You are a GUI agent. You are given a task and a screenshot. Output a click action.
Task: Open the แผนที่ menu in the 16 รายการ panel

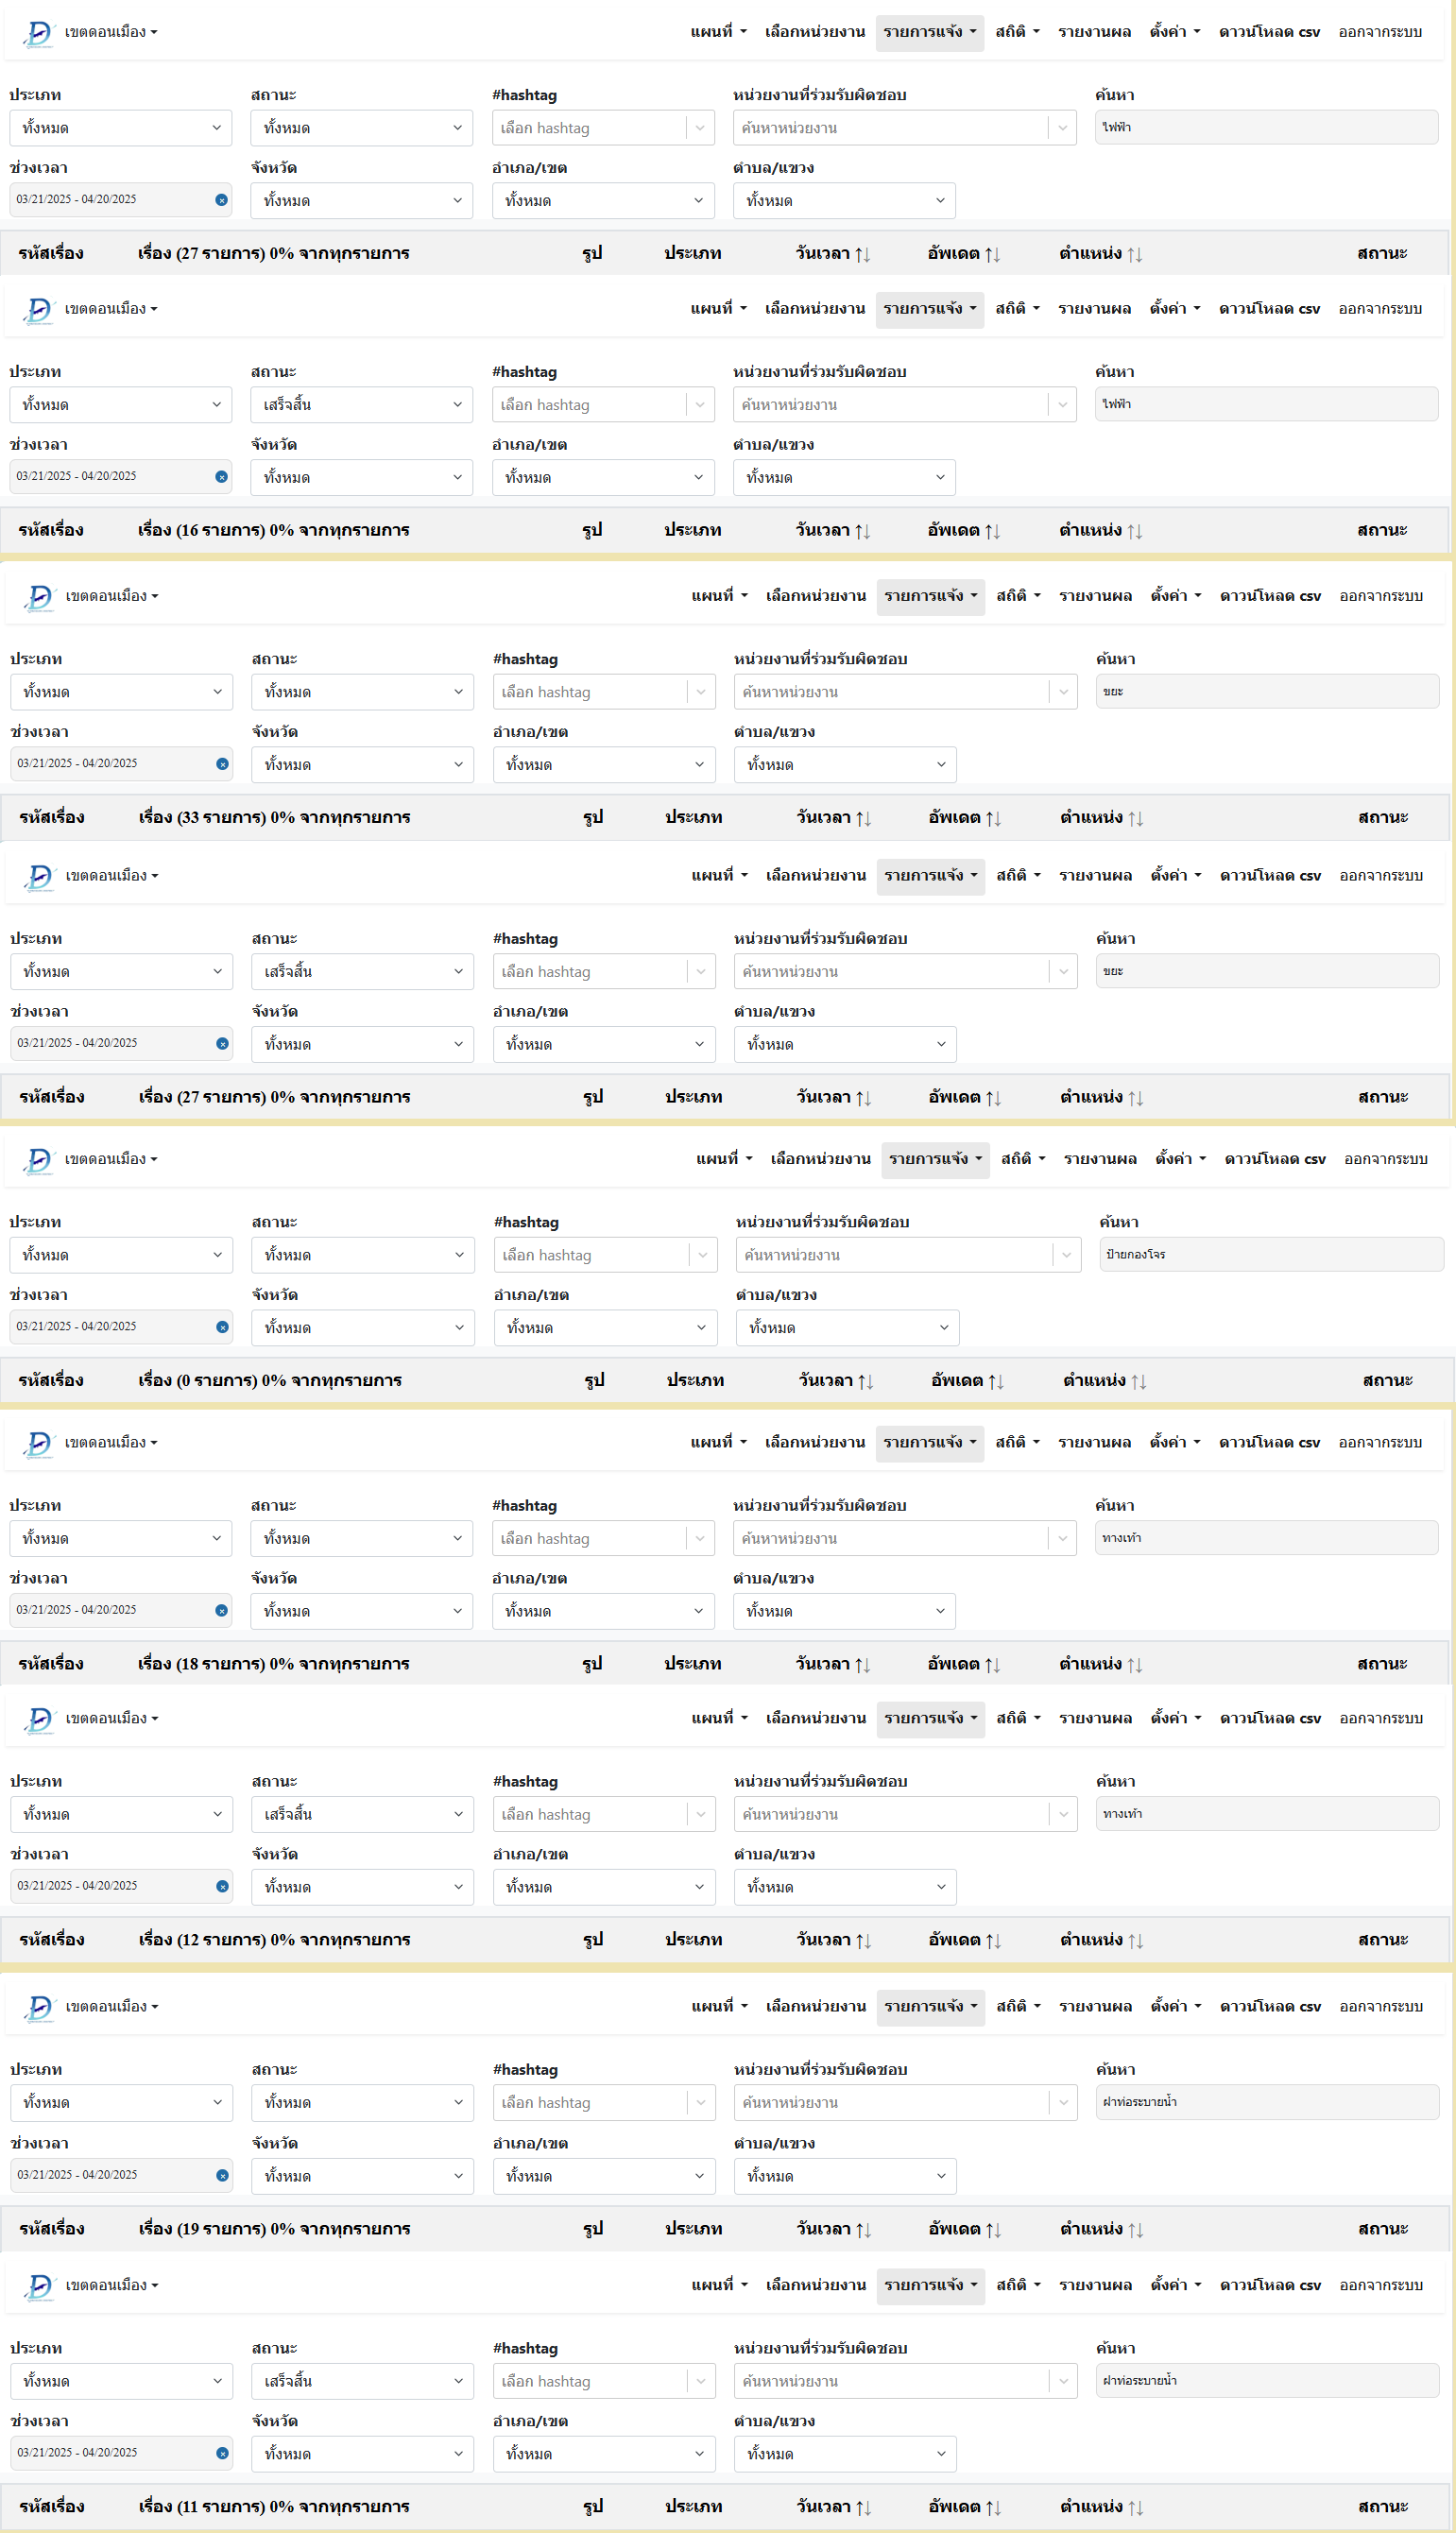[x=719, y=309]
